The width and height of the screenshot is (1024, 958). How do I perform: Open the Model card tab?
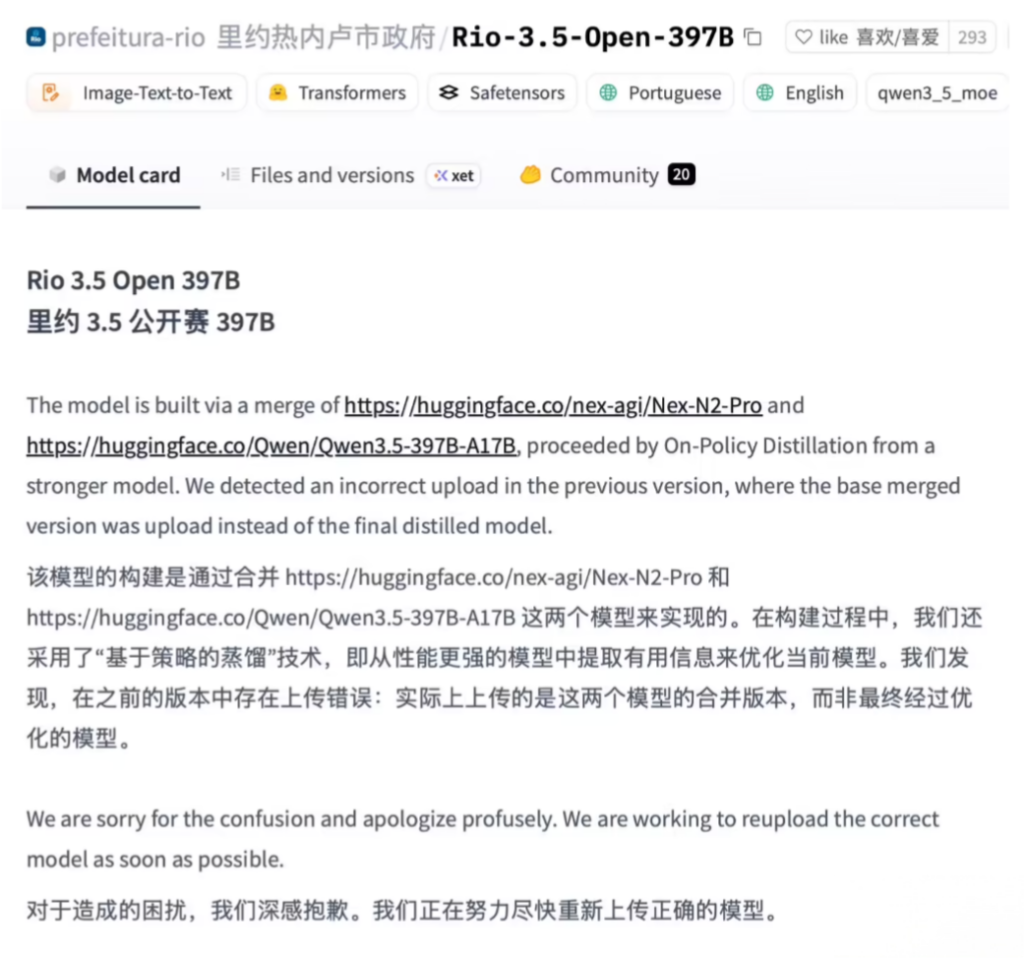tap(114, 175)
